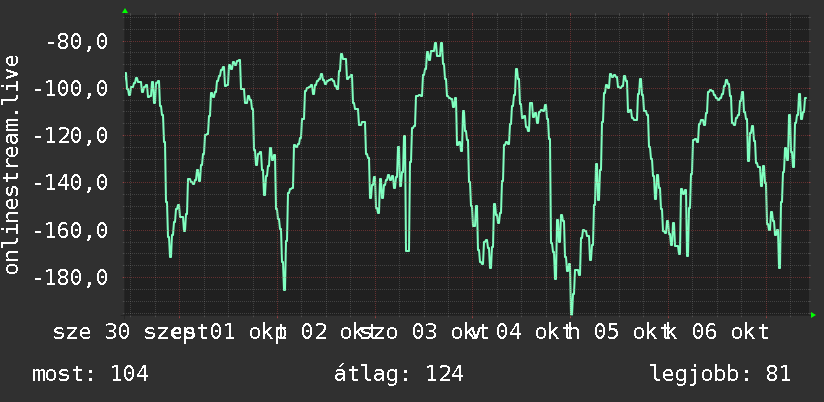Click green arrow at right end of x-axis
The image size is (824, 402).
click(813, 315)
